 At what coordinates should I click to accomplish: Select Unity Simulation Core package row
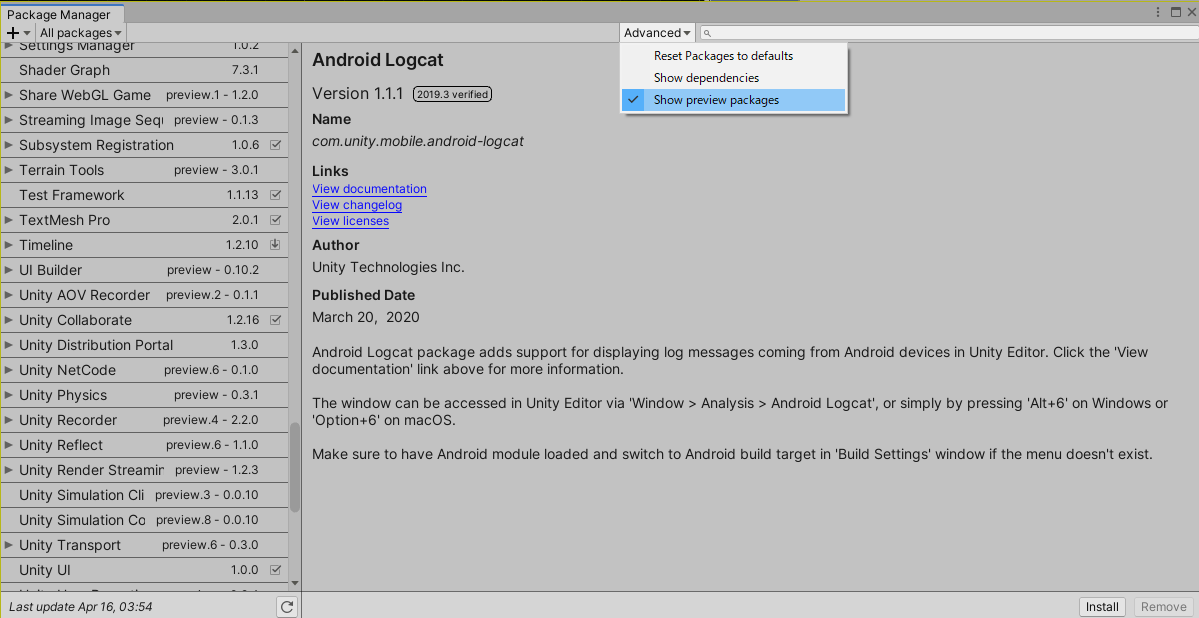click(144, 520)
